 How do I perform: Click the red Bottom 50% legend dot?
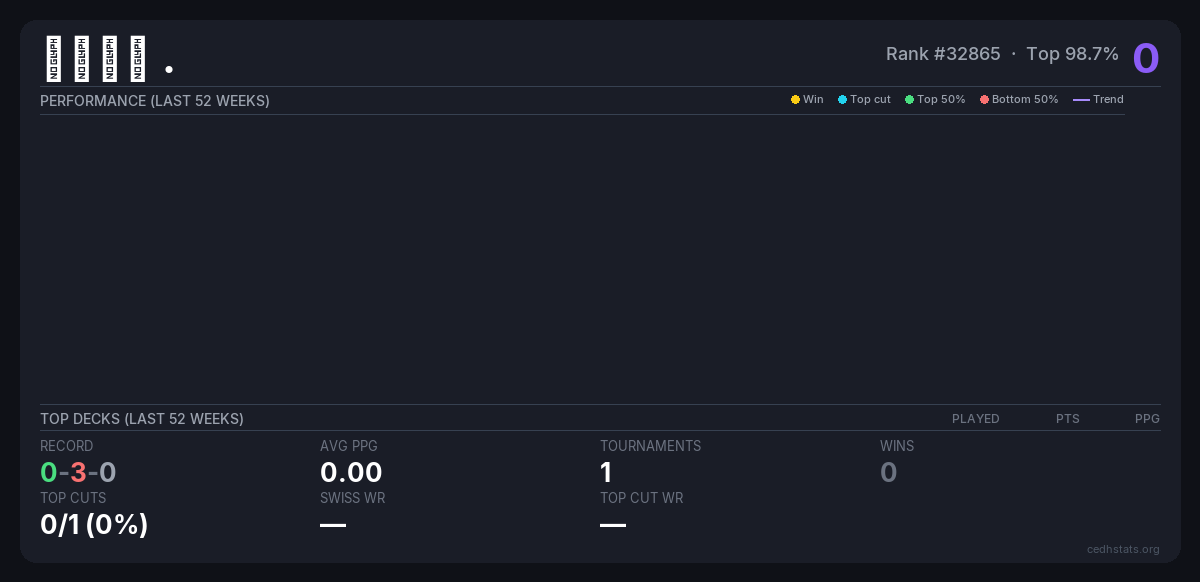(x=984, y=100)
